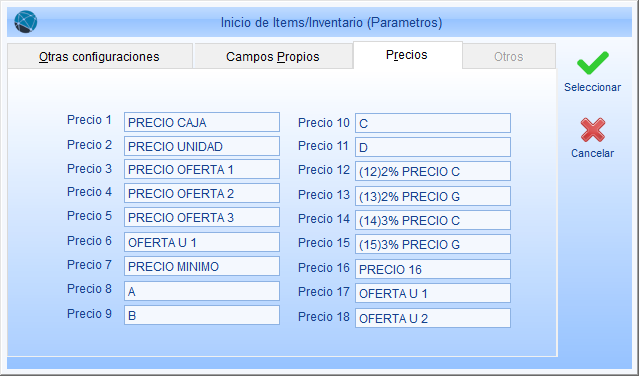Switch to Otras configuraciones tab
This screenshot has width=639, height=376.
[x=99, y=56]
